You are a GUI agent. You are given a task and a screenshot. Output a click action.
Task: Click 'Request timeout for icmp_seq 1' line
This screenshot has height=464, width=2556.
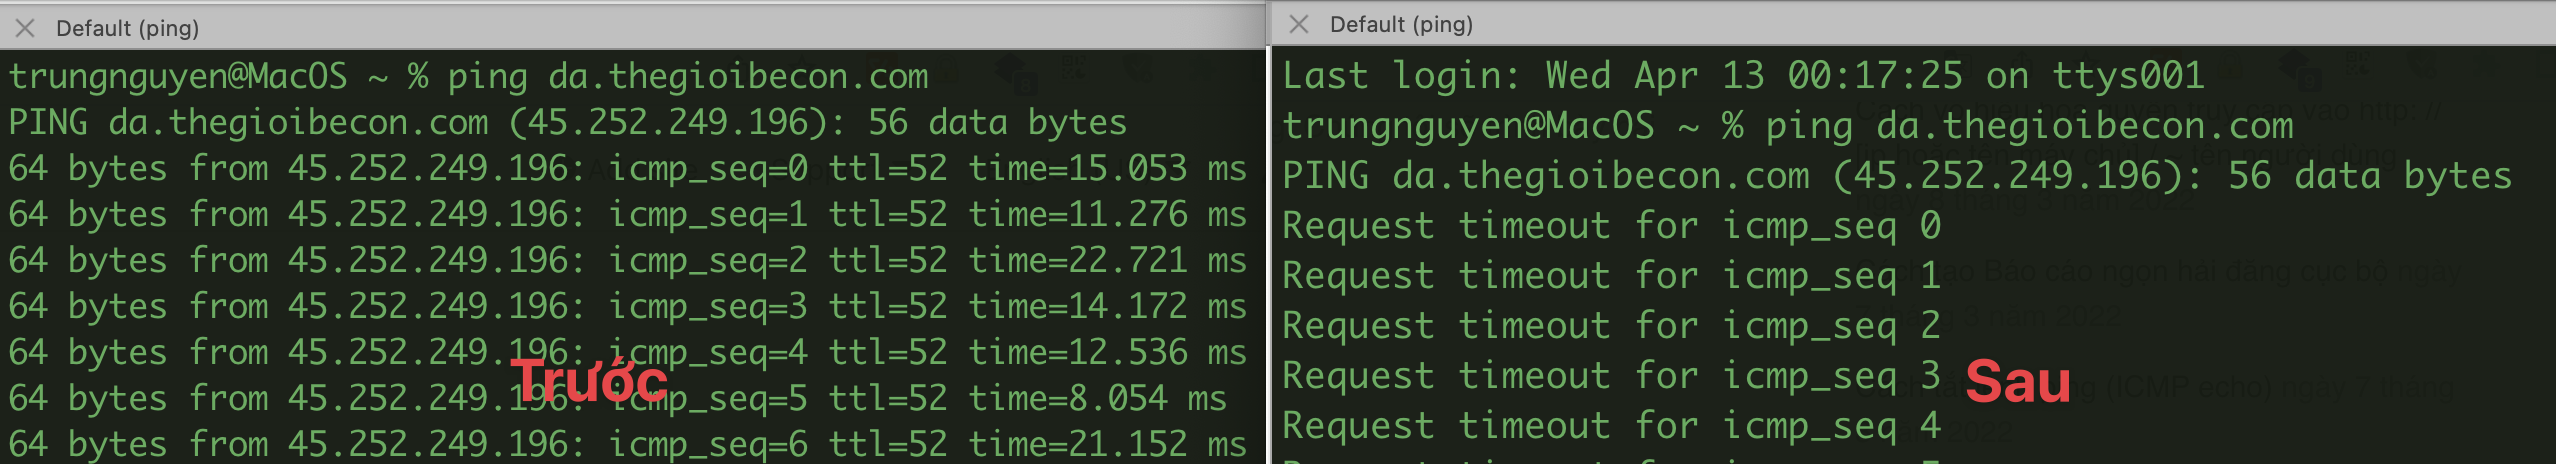point(1612,276)
